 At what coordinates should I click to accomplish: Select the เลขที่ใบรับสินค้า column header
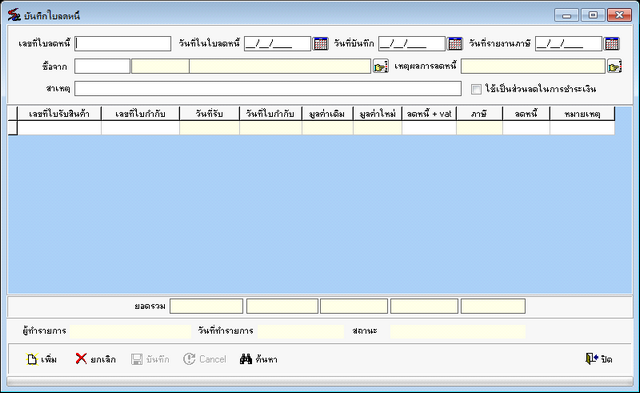tap(59, 114)
